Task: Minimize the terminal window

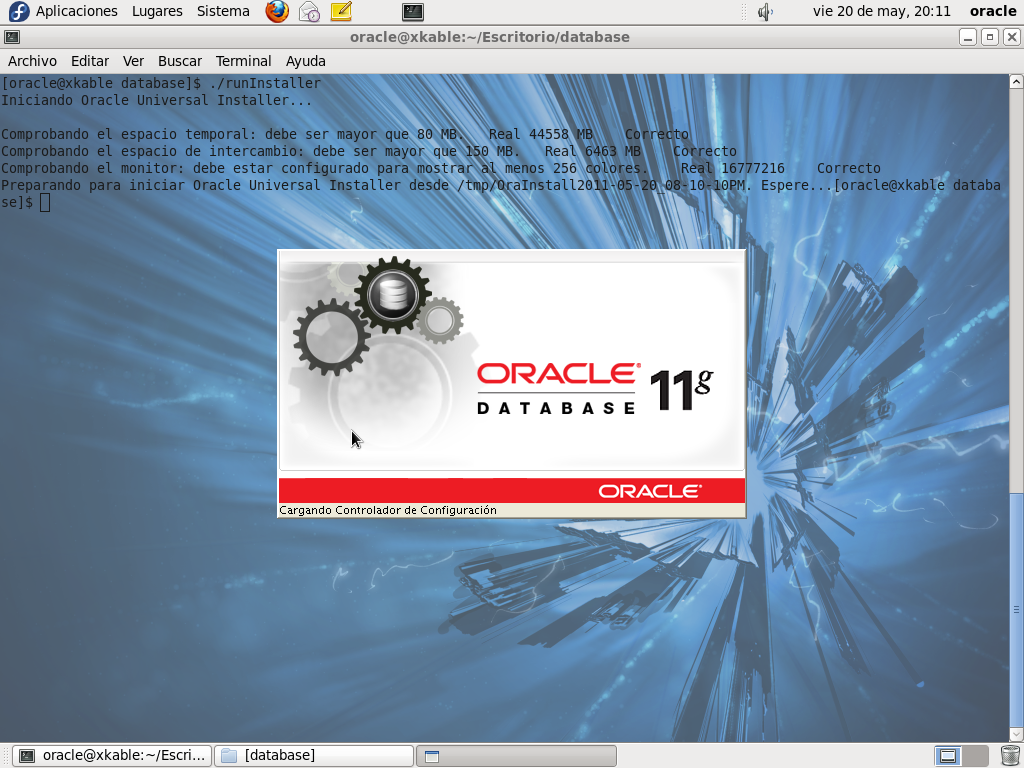Action: click(x=968, y=37)
